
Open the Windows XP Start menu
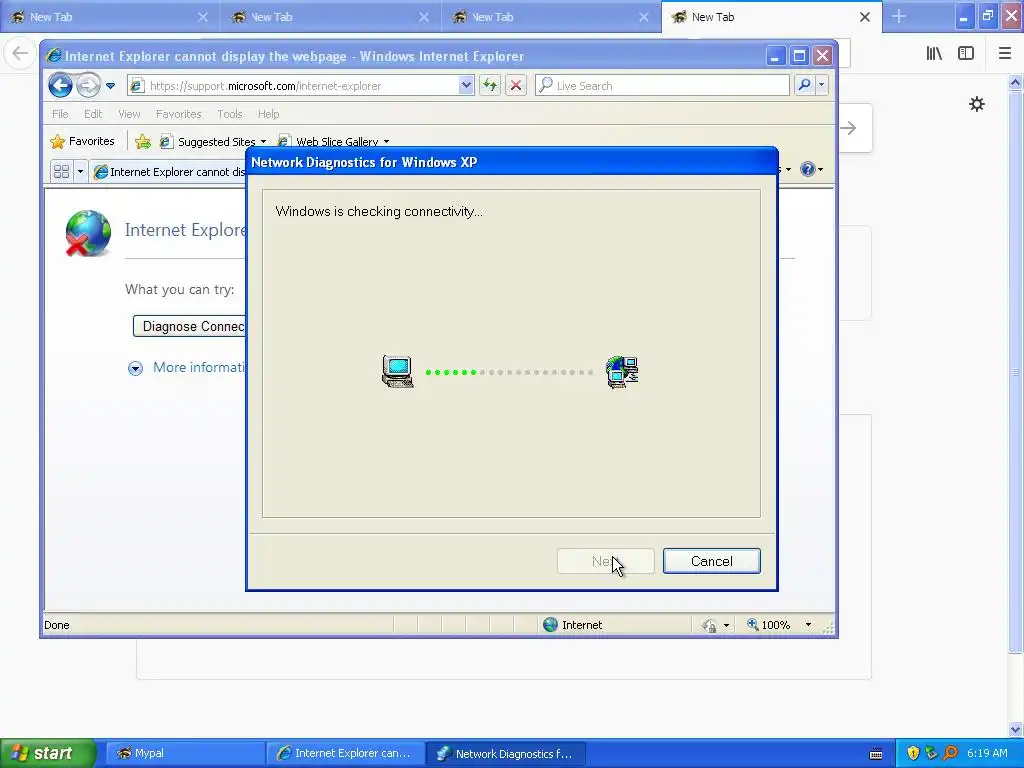[x=48, y=753]
